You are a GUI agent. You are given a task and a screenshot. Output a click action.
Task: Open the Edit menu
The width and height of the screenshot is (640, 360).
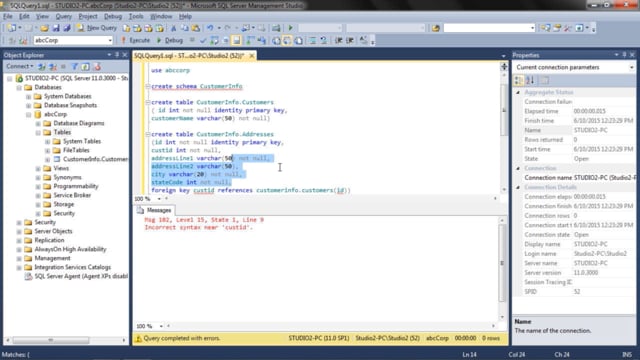24,16
